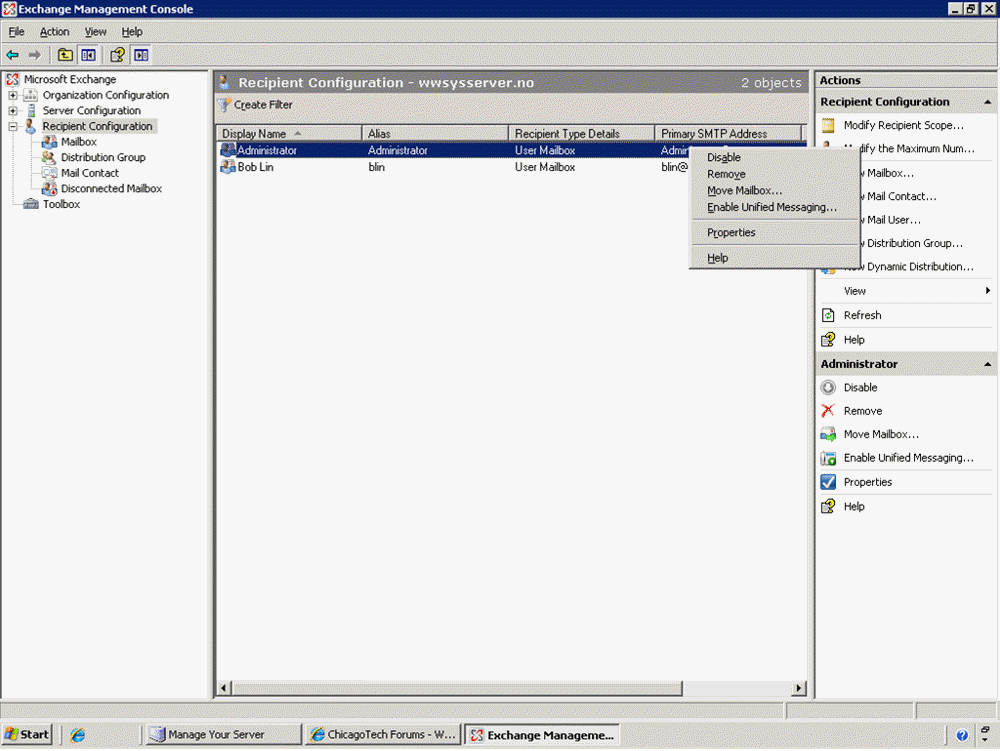Open the View submenu arrow in Actions

click(x=988, y=291)
